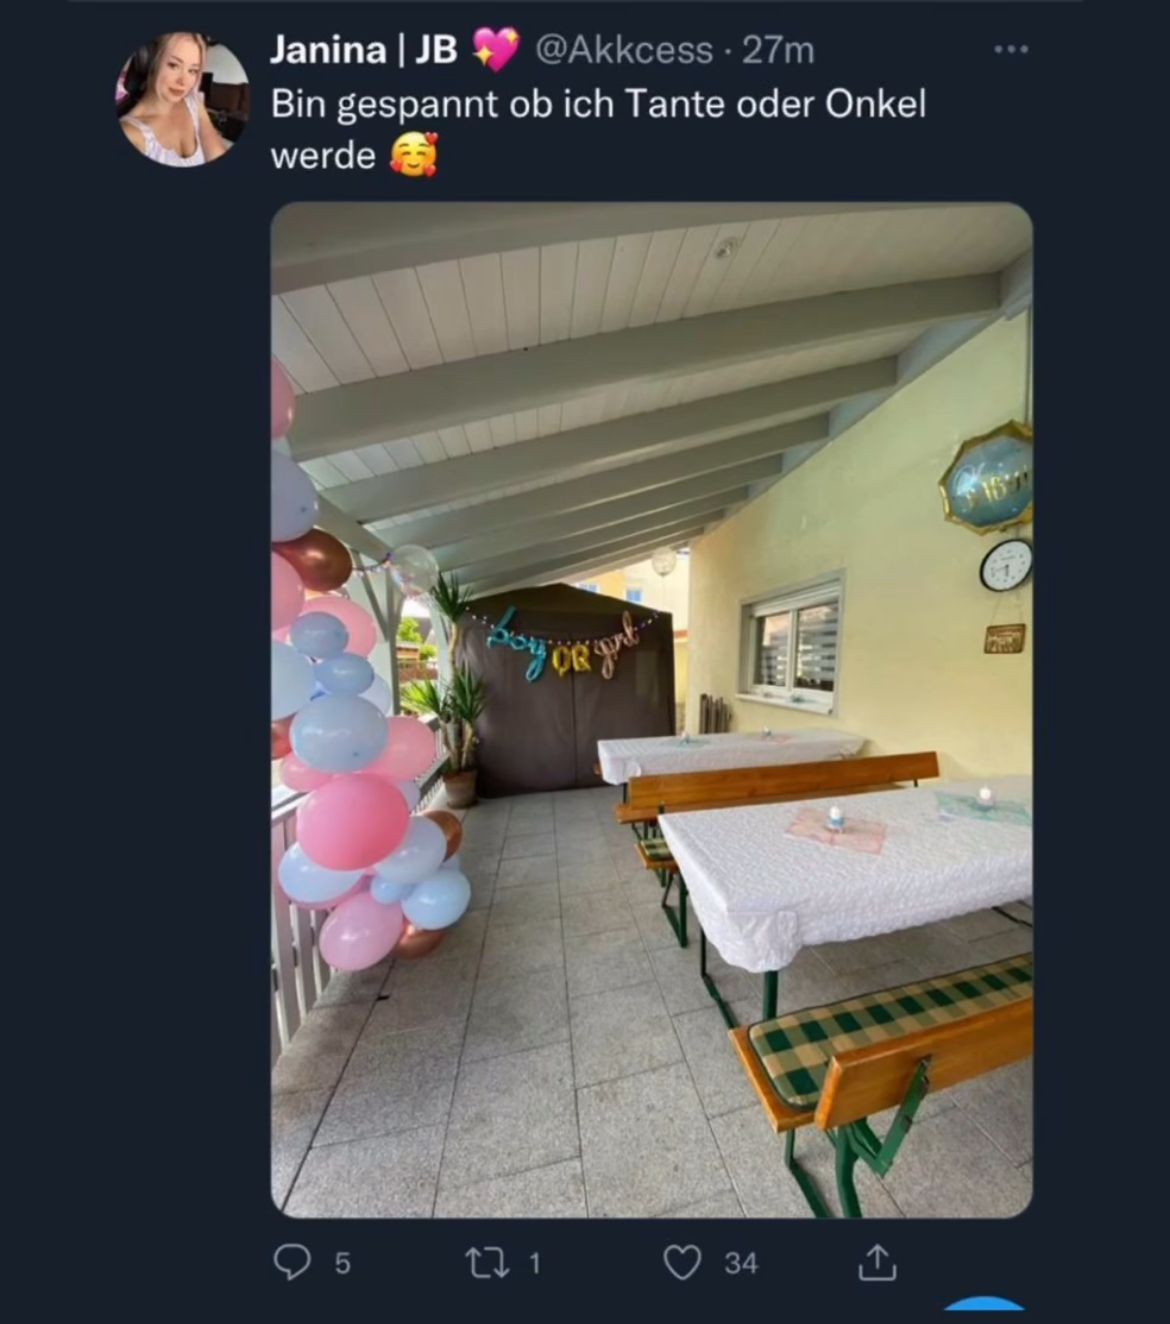This screenshot has height=1324, width=1170.
Task: View the retweet count of 1
Action: pyautogui.click(x=534, y=1264)
